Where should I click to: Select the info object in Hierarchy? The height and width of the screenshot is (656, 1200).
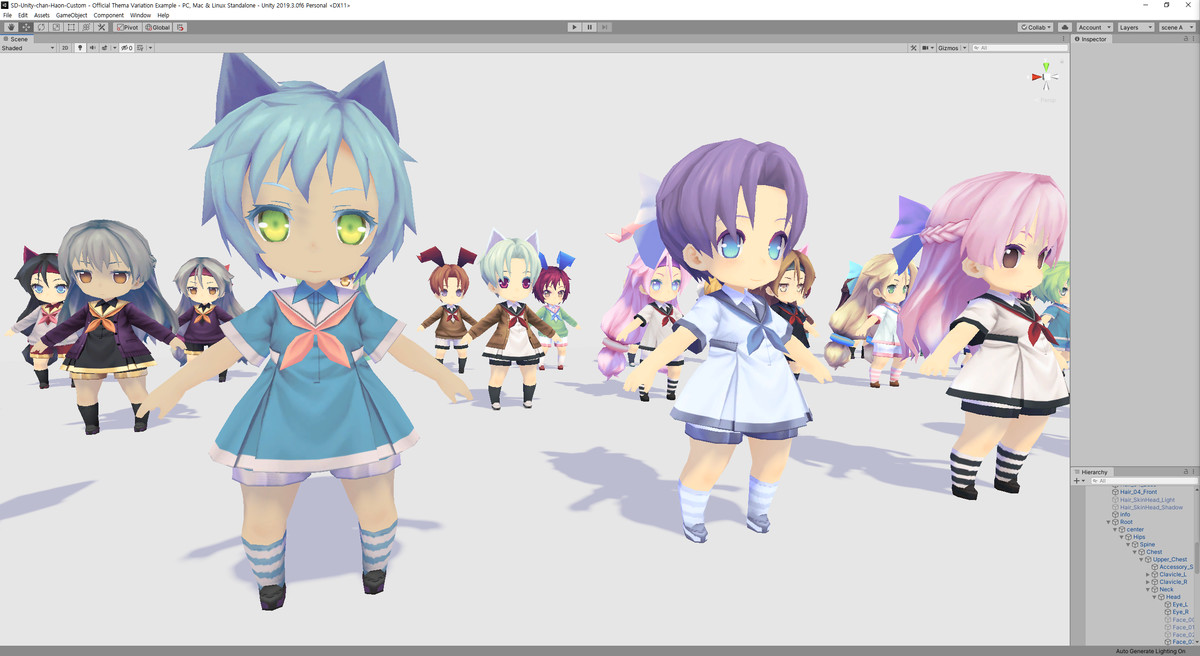[1125, 514]
